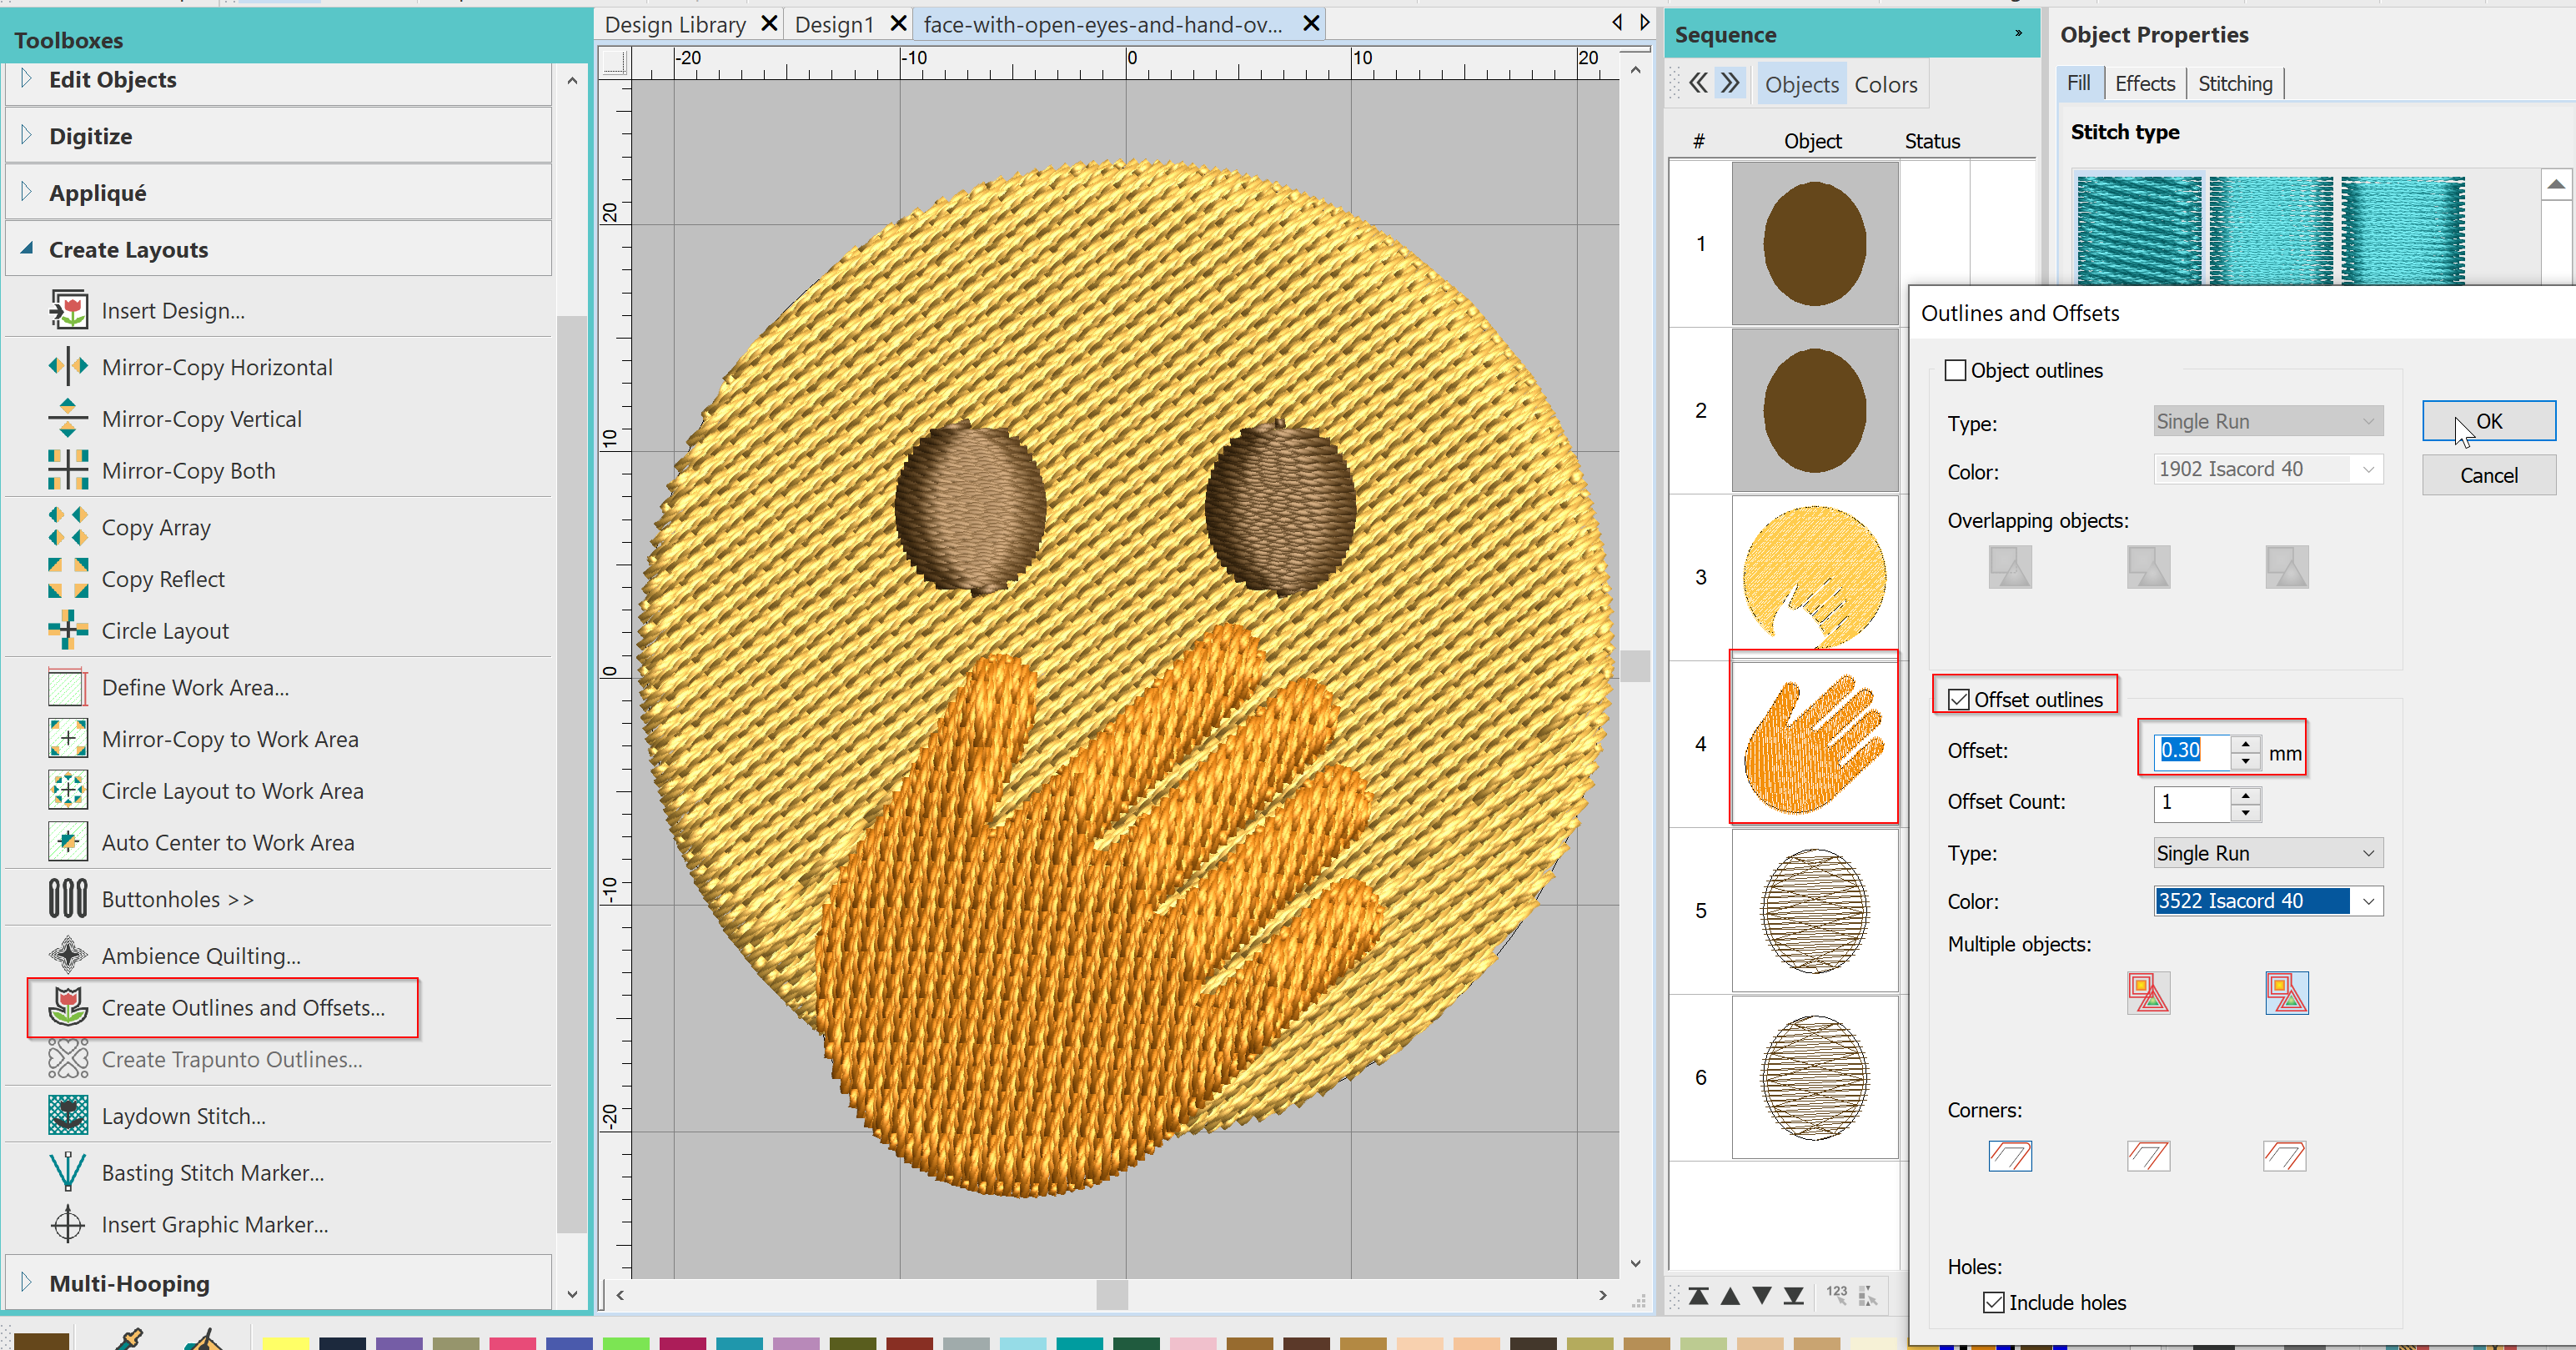Viewport: 2576px width, 1350px height.
Task: Expand the Appliqué toolbox
Action: [278, 193]
